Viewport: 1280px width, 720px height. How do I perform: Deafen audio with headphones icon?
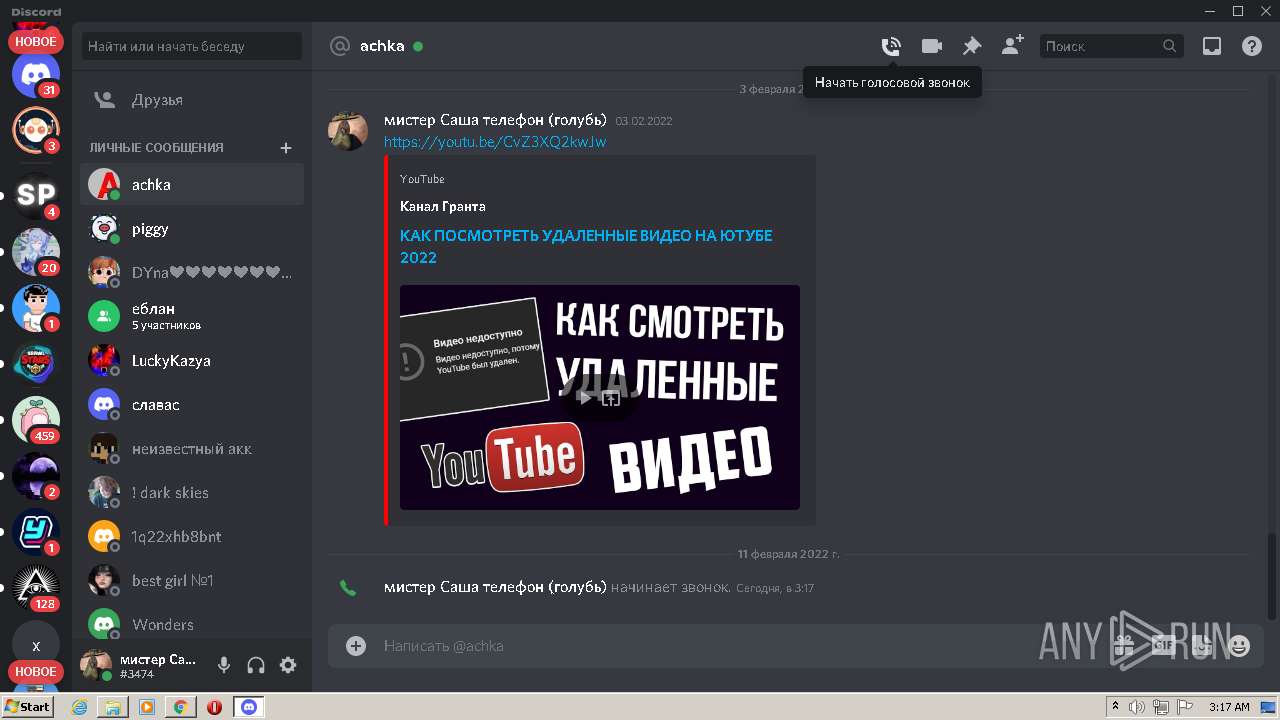coord(256,665)
